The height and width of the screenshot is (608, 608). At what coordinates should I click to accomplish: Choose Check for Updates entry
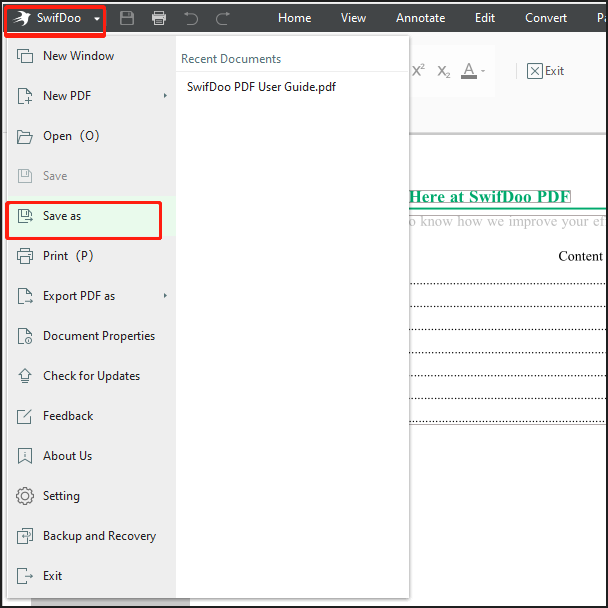92,376
